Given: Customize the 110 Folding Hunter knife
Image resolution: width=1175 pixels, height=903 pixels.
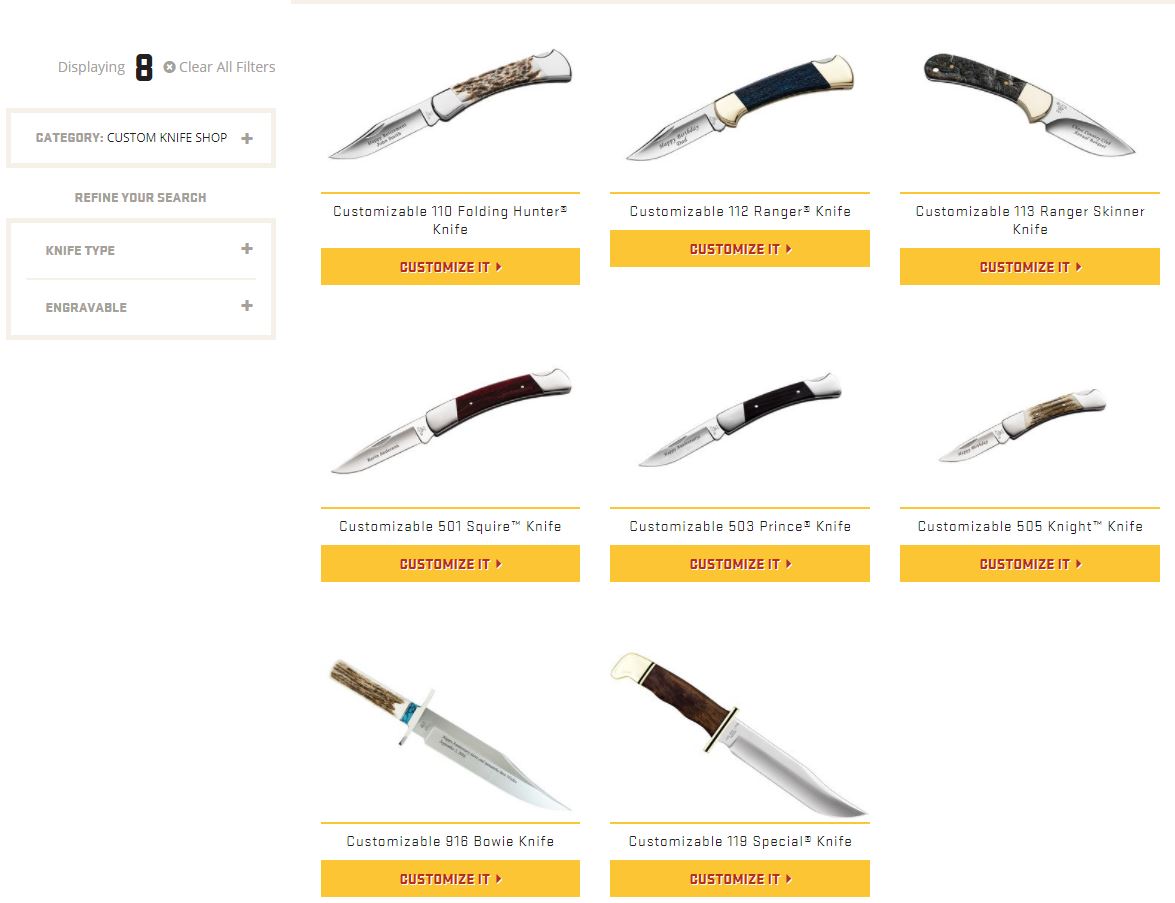Looking at the screenshot, I should pyautogui.click(x=450, y=267).
